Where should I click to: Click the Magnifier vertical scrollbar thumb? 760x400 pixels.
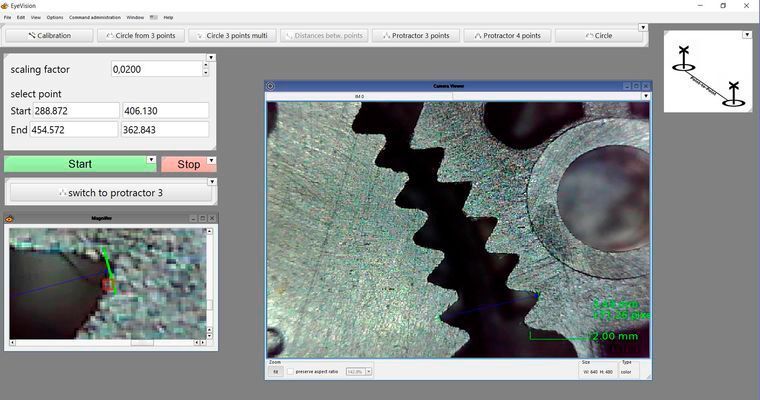pos(209,305)
